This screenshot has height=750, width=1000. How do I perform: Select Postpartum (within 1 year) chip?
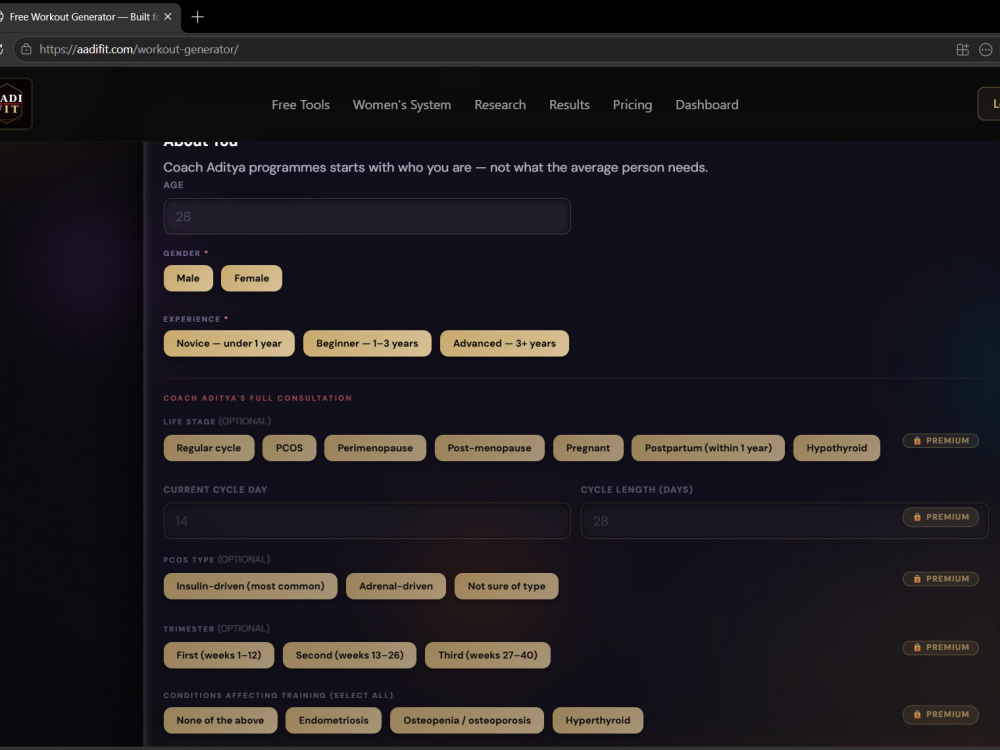point(708,448)
